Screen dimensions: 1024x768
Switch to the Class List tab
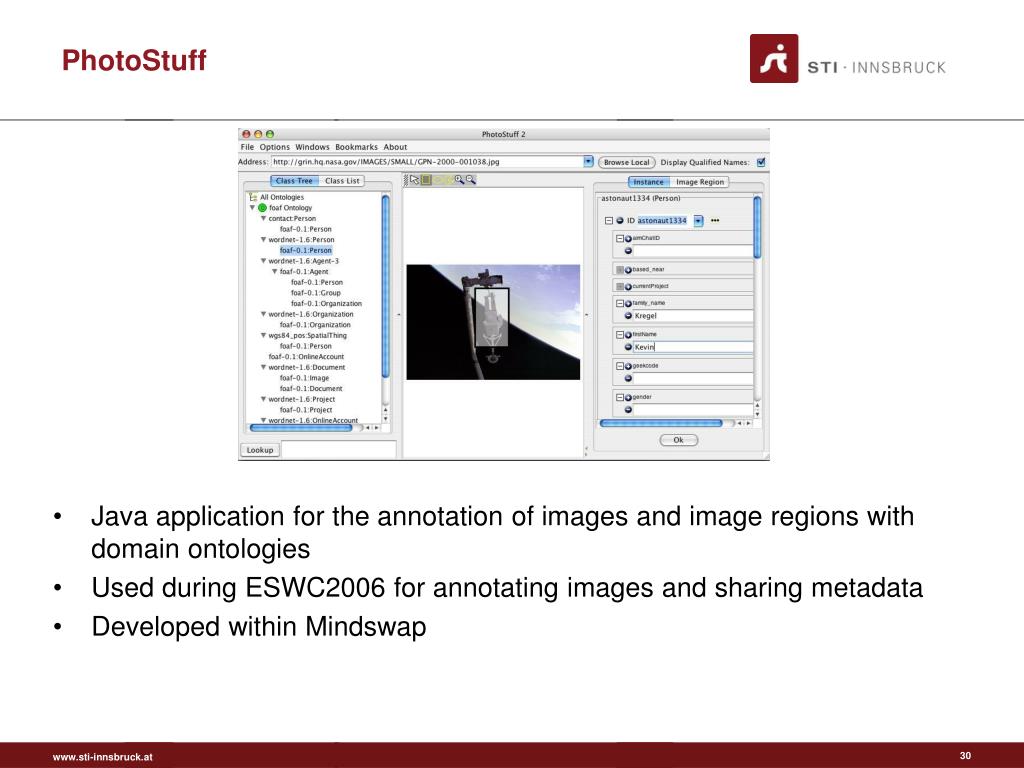click(x=342, y=181)
